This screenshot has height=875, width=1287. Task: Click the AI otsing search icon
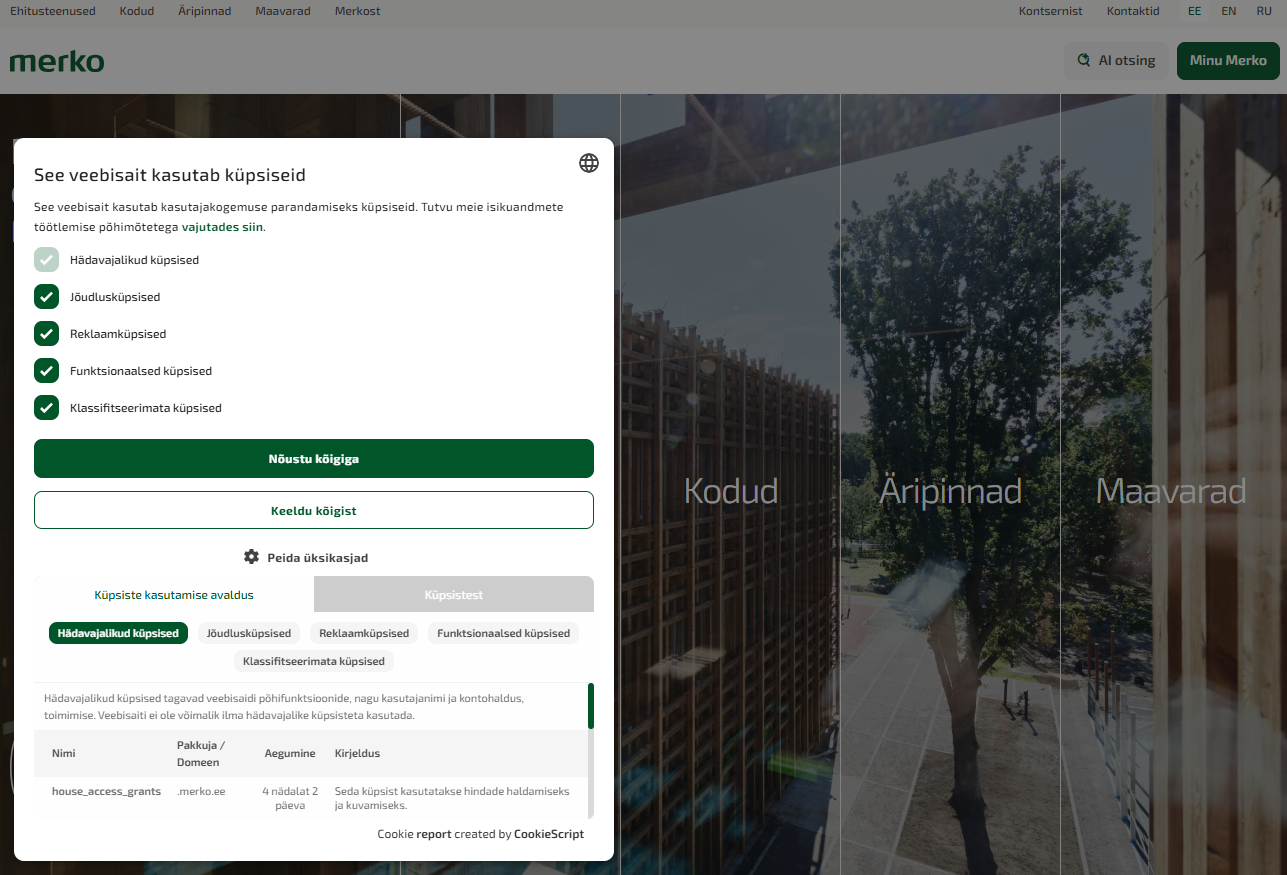point(1083,60)
